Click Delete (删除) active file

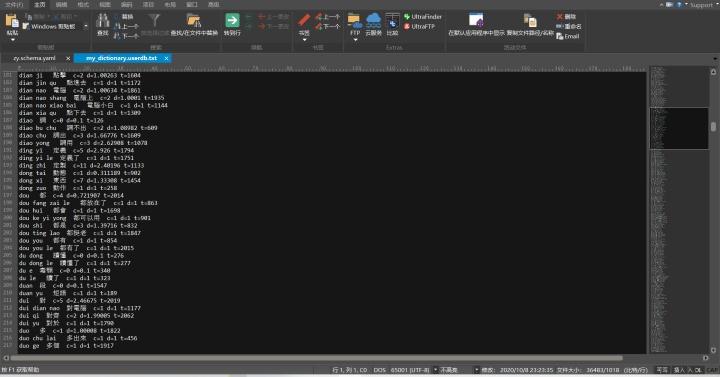[x=566, y=17]
